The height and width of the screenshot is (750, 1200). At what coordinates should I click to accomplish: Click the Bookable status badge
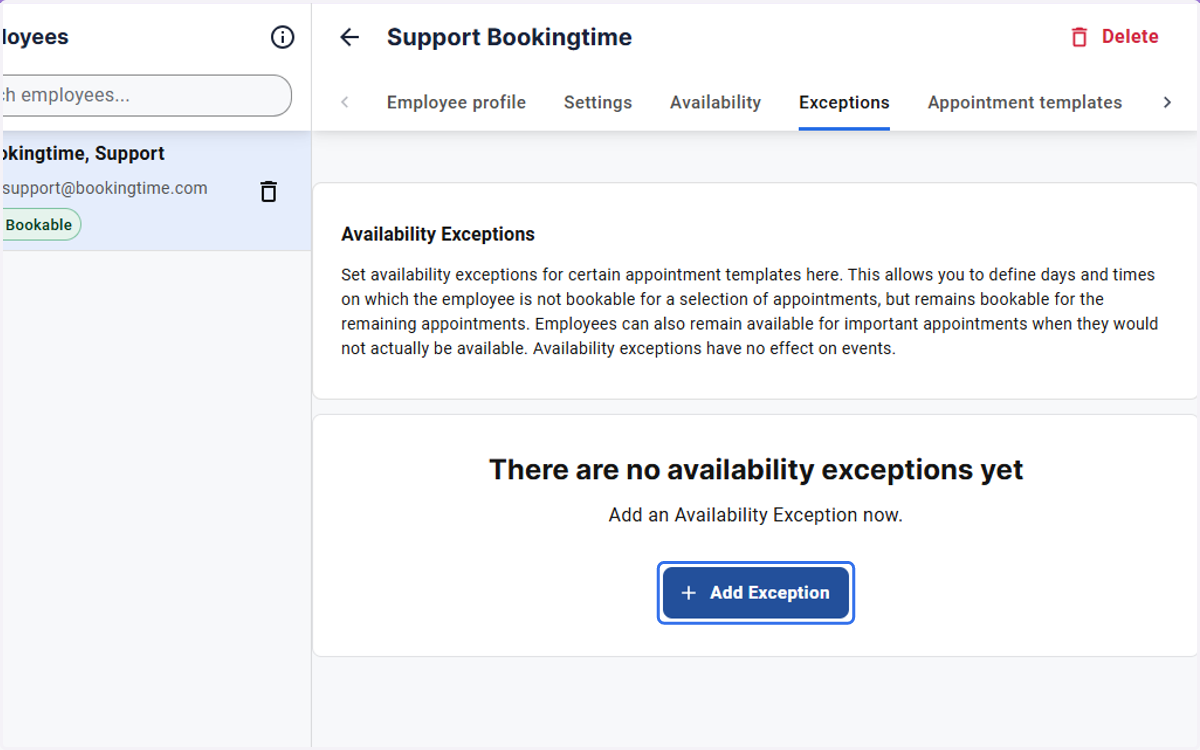click(x=40, y=225)
